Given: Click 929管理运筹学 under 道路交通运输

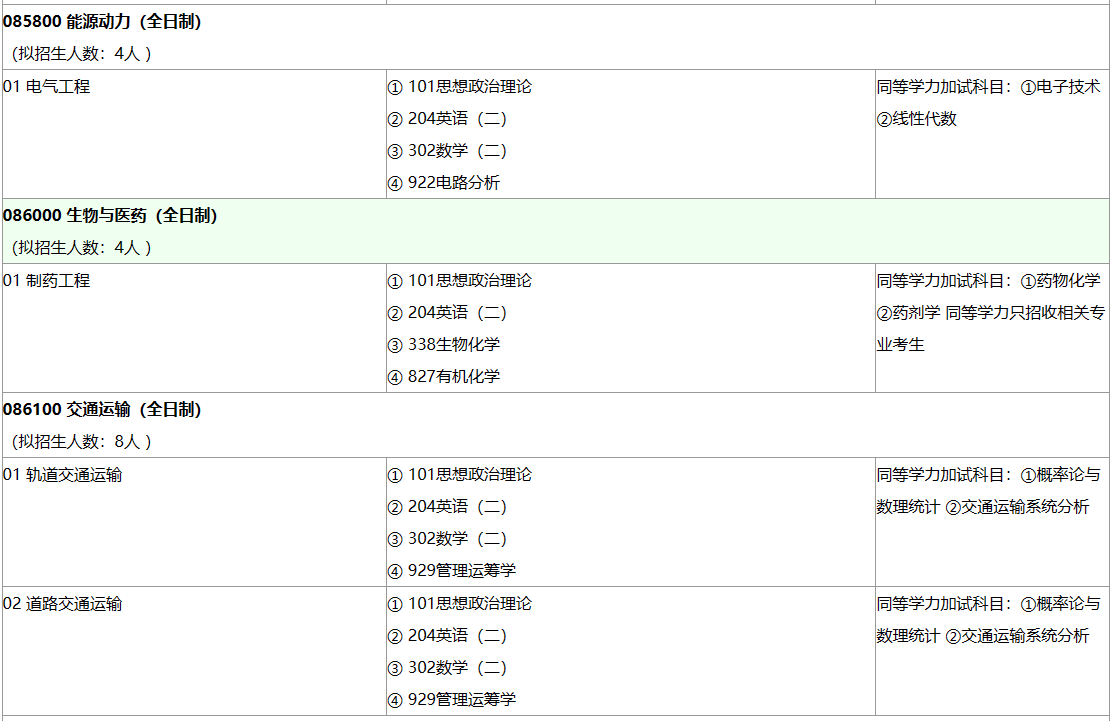Looking at the screenshot, I should click(x=461, y=700).
